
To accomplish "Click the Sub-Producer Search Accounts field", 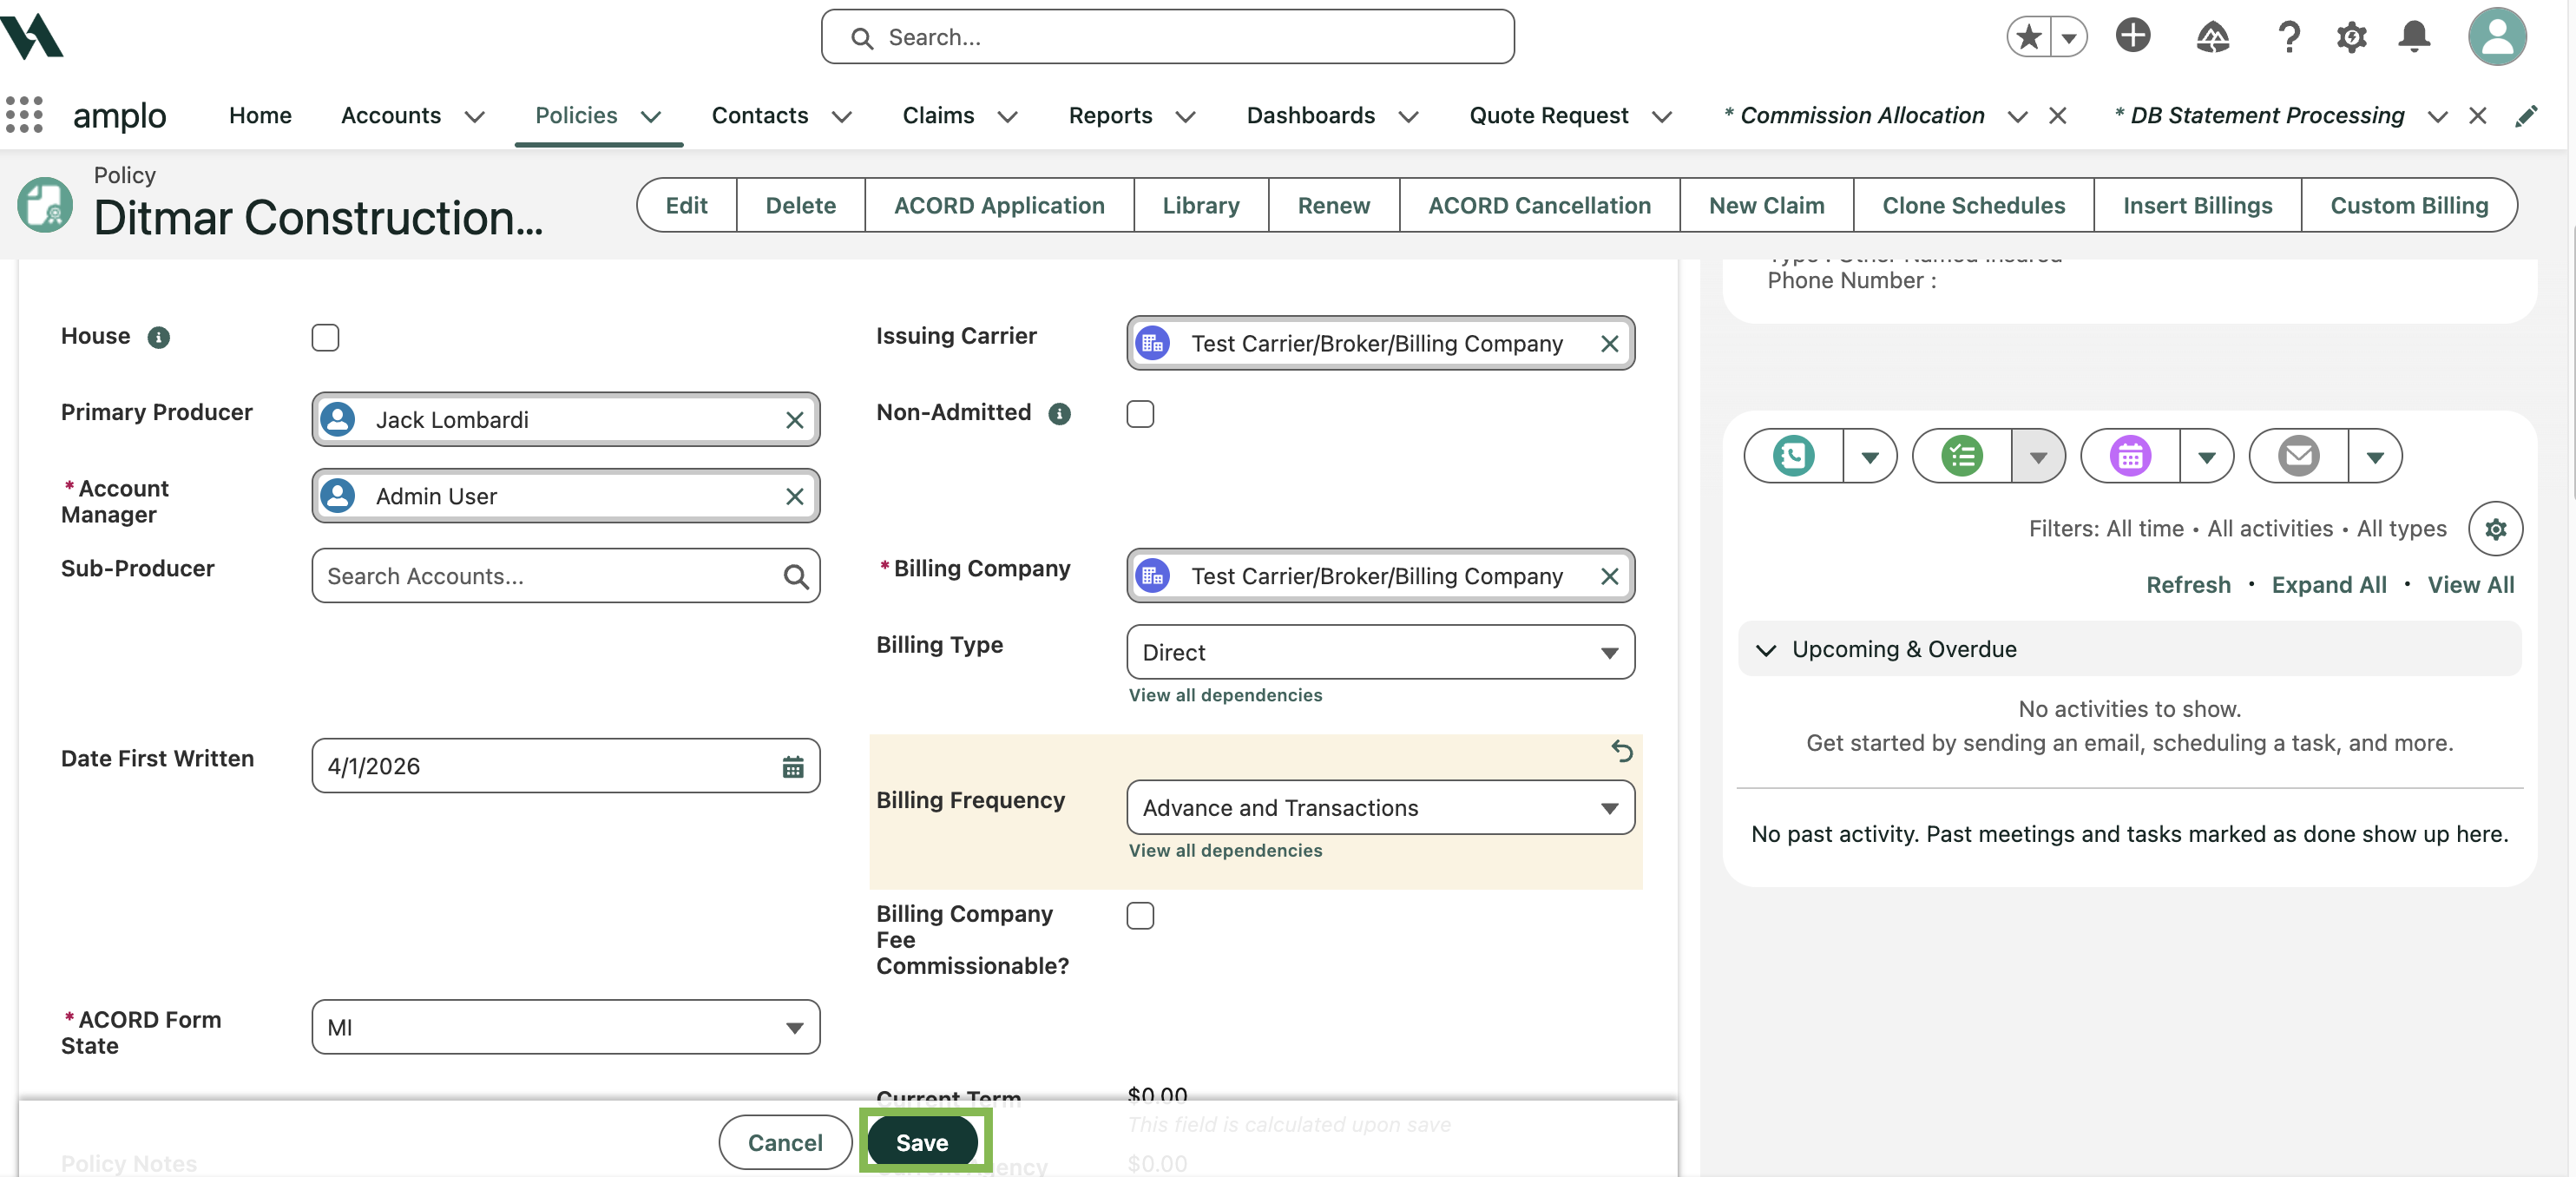I will (x=565, y=576).
